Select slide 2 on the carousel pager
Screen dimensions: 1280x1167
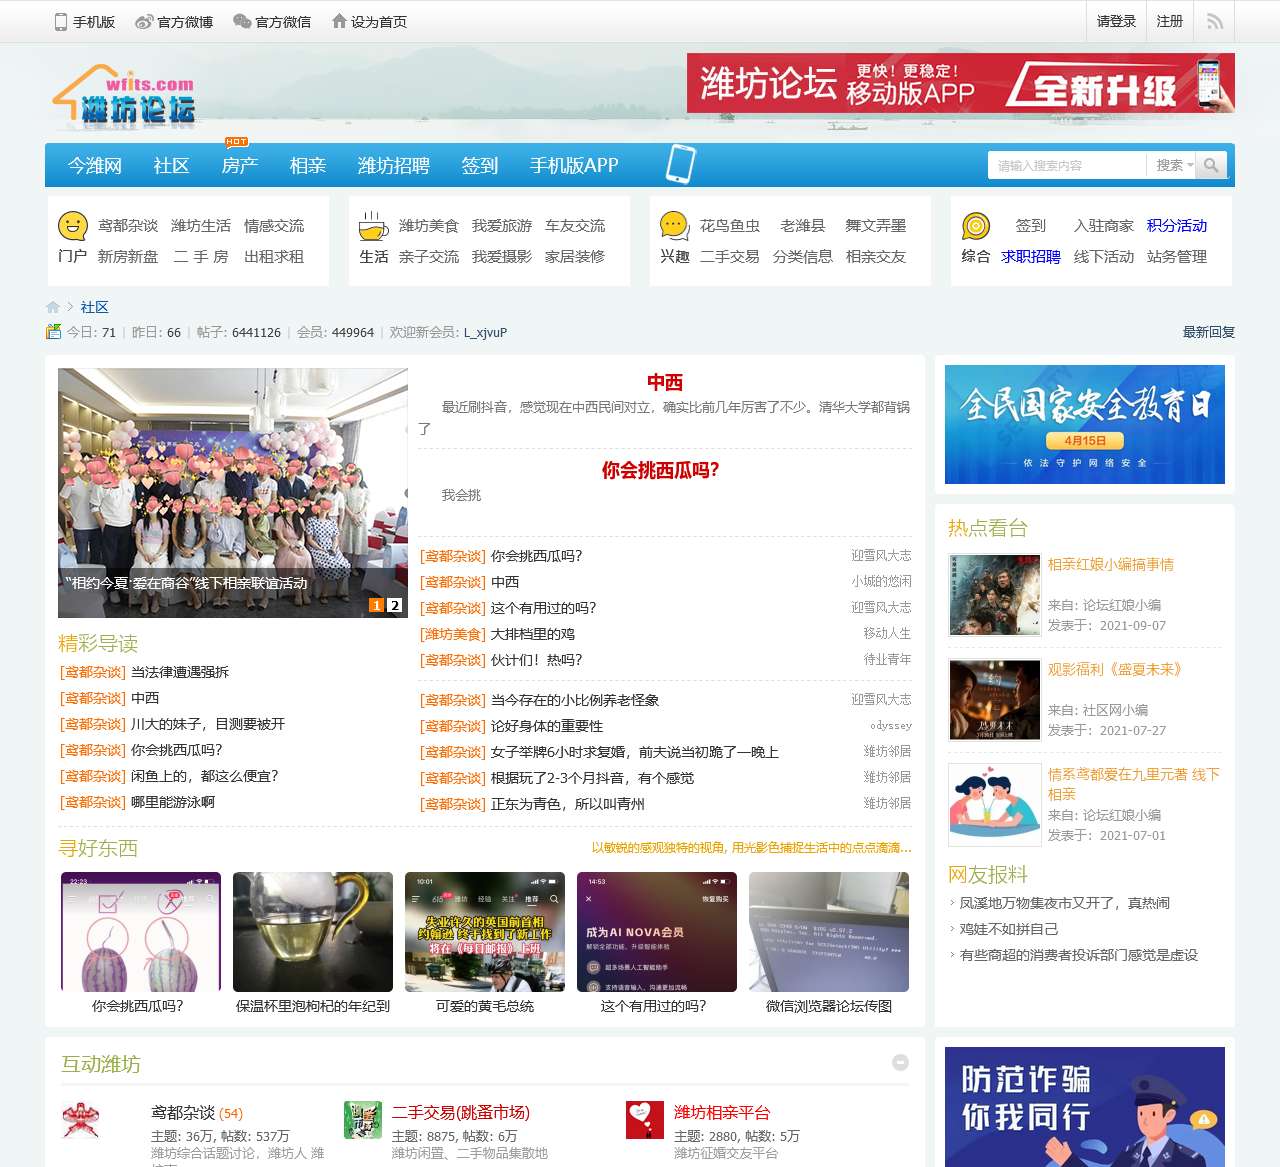pyautogui.click(x=394, y=604)
